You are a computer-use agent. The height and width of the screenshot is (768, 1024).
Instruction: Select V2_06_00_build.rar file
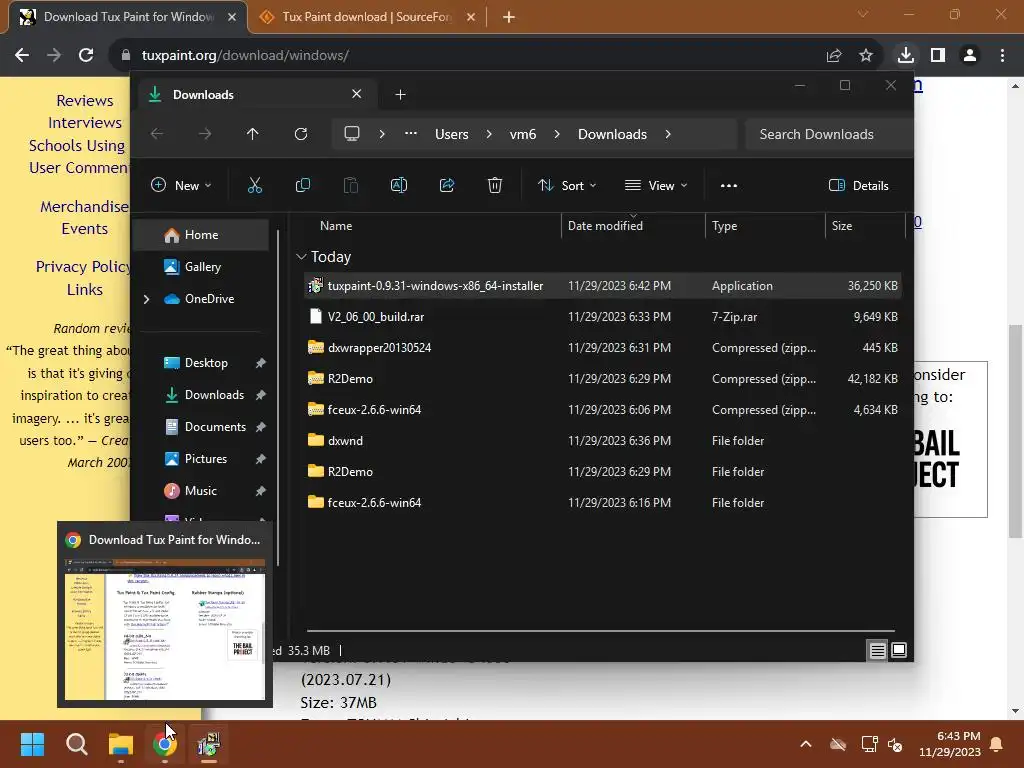tap(602, 317)
